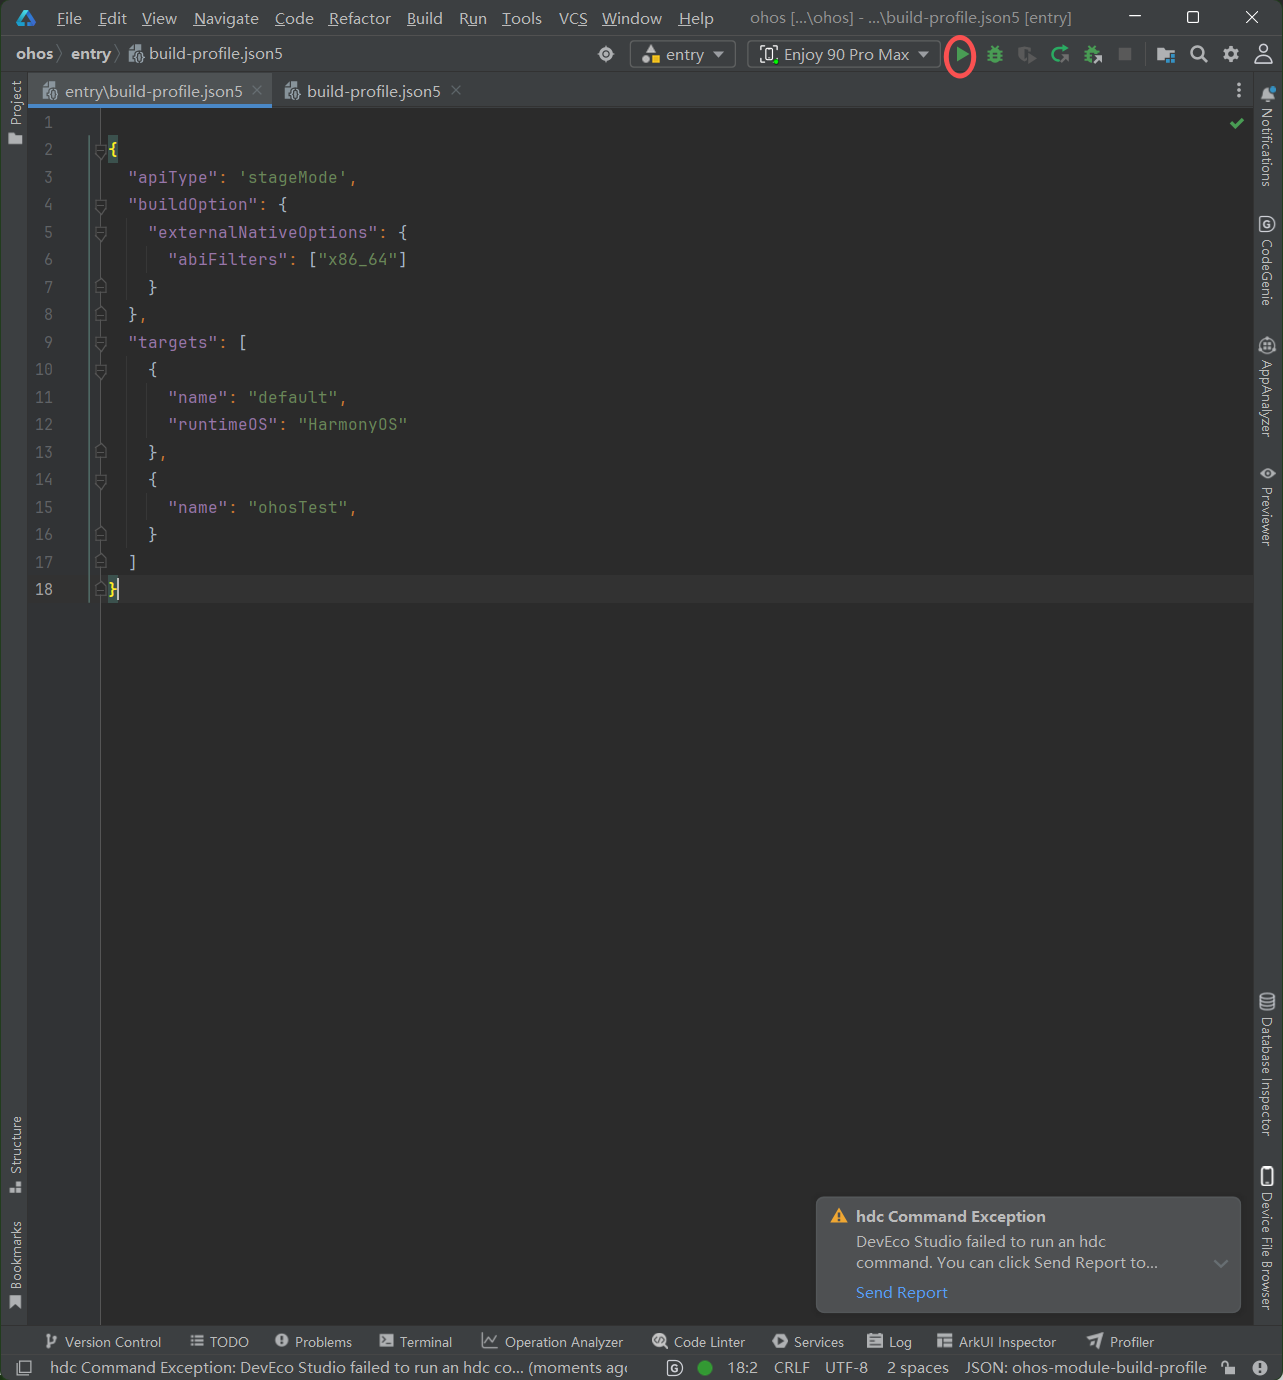Collapse the line 10 object fold marker

click(x=100, y=370)
